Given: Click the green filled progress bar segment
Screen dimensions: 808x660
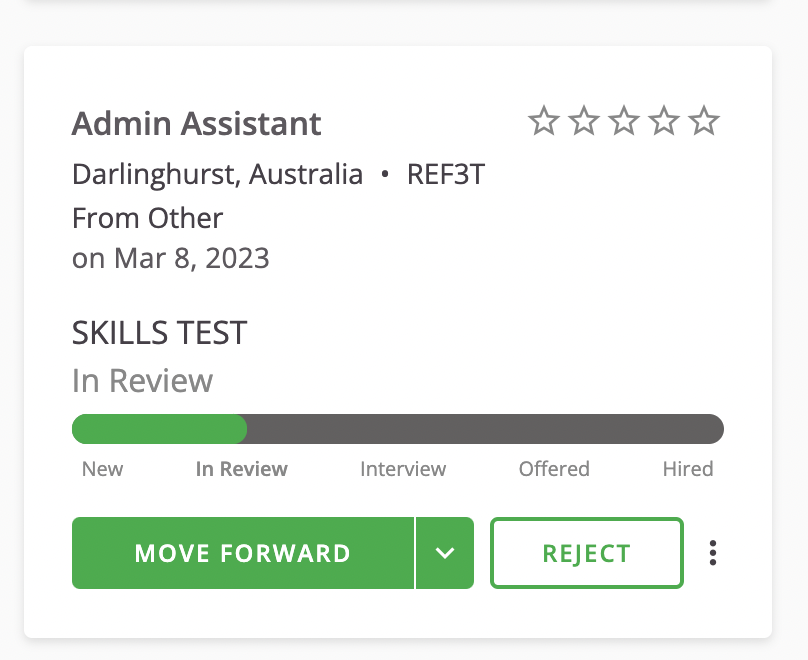Looking at the screenshot, I should click(160, 429).
